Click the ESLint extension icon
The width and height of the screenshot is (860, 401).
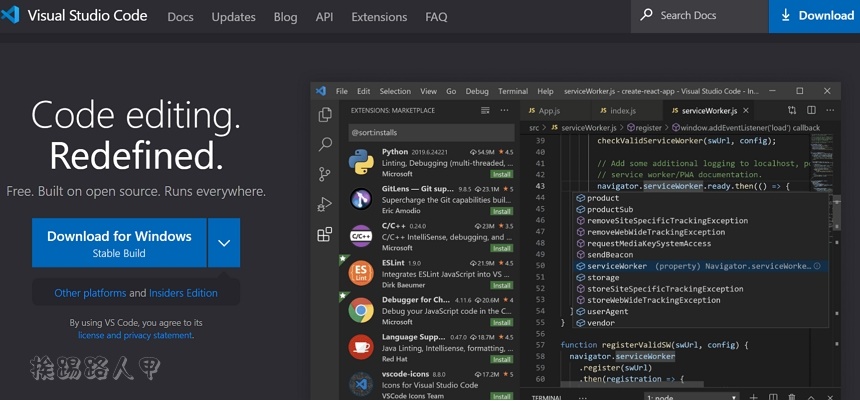coord(361,273)
